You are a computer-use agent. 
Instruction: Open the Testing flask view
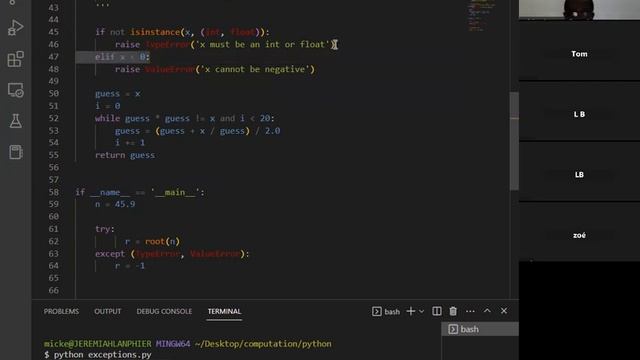pyautogui.click(x=16, y=121)
